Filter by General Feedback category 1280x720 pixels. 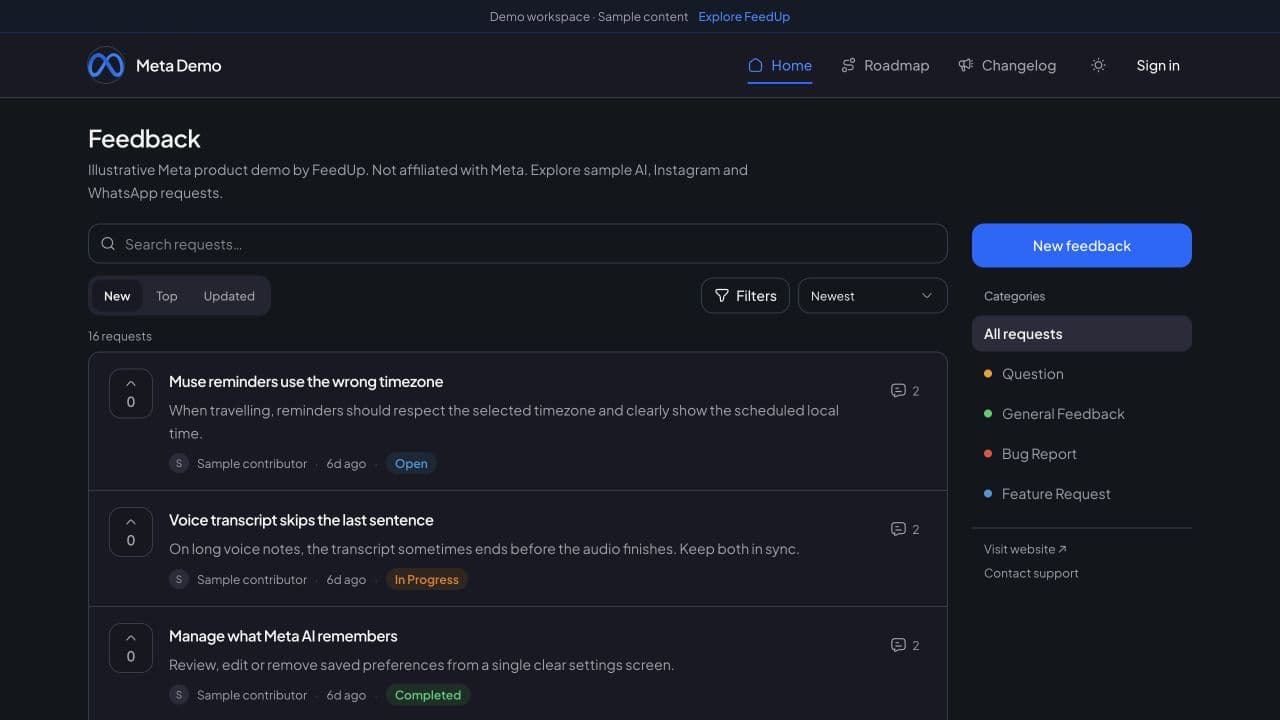[1082, 414]
